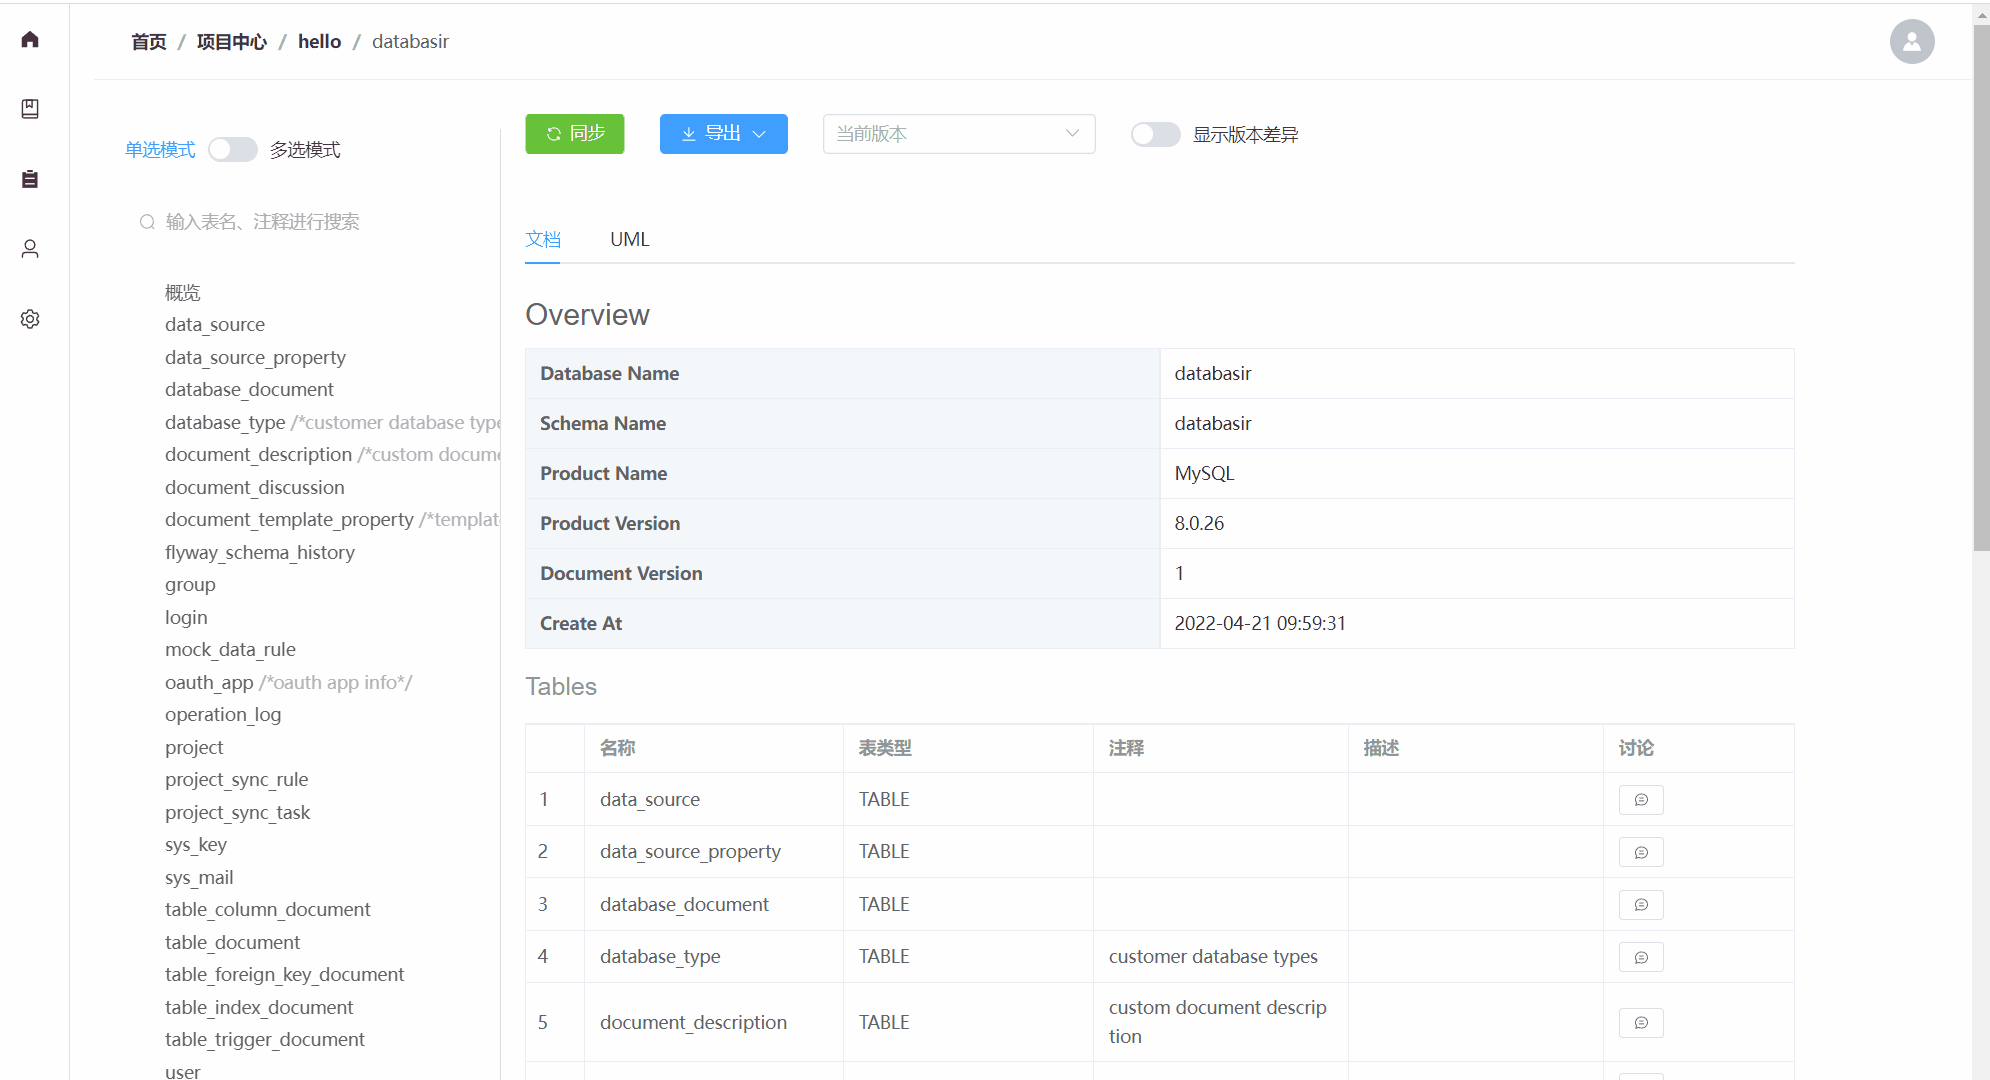Select the 文档 tab
Image resolution: width=1990 pixels, height=1080 pixels.
pyautogui.click(x=543, y=240)
